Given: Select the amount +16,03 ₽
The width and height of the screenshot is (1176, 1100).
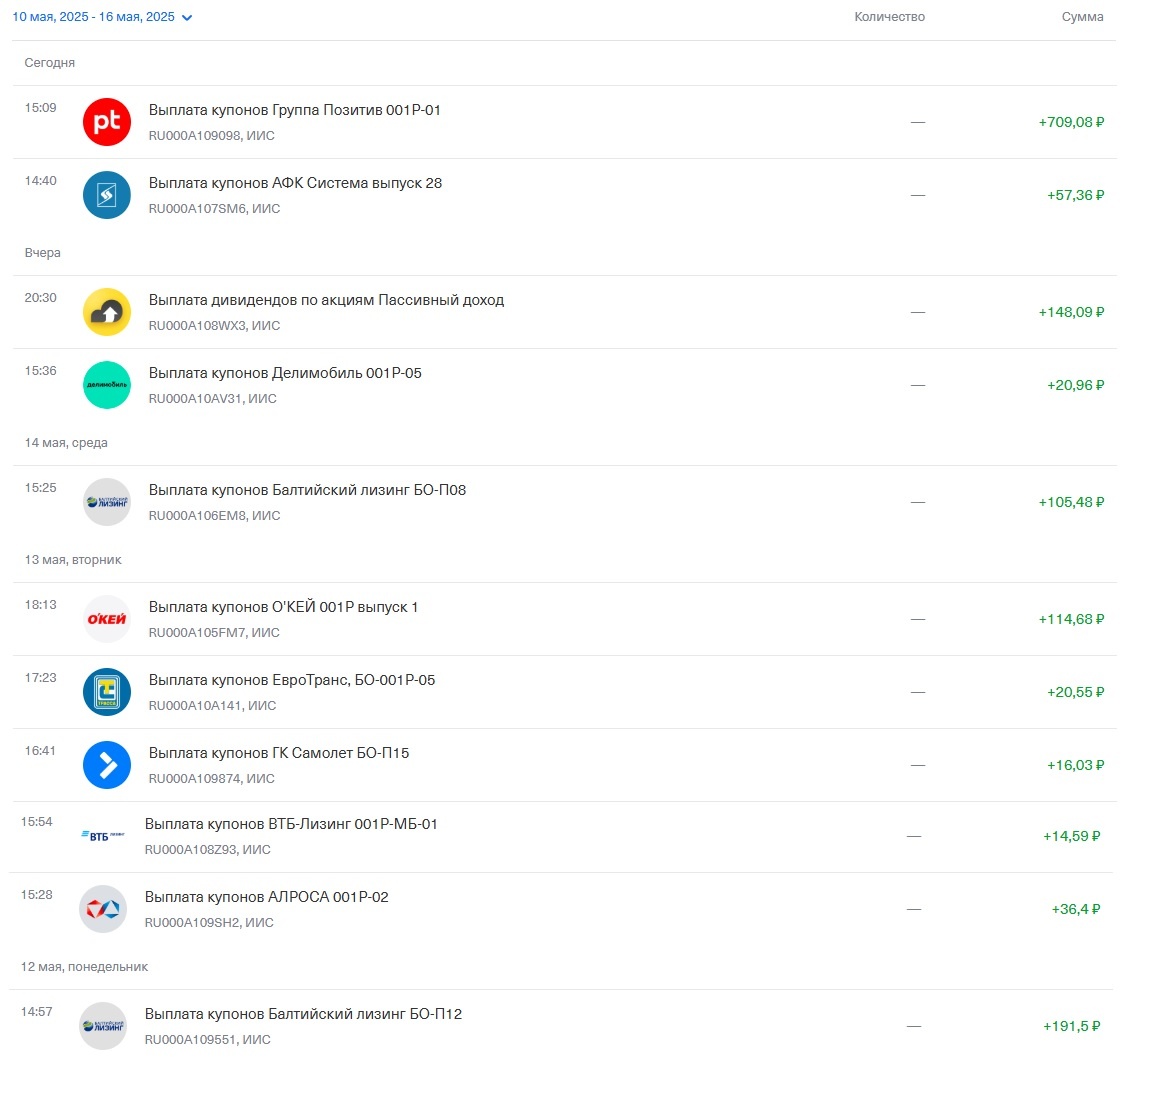Looking at the screenshot, I should click(x=1076, y=765).
